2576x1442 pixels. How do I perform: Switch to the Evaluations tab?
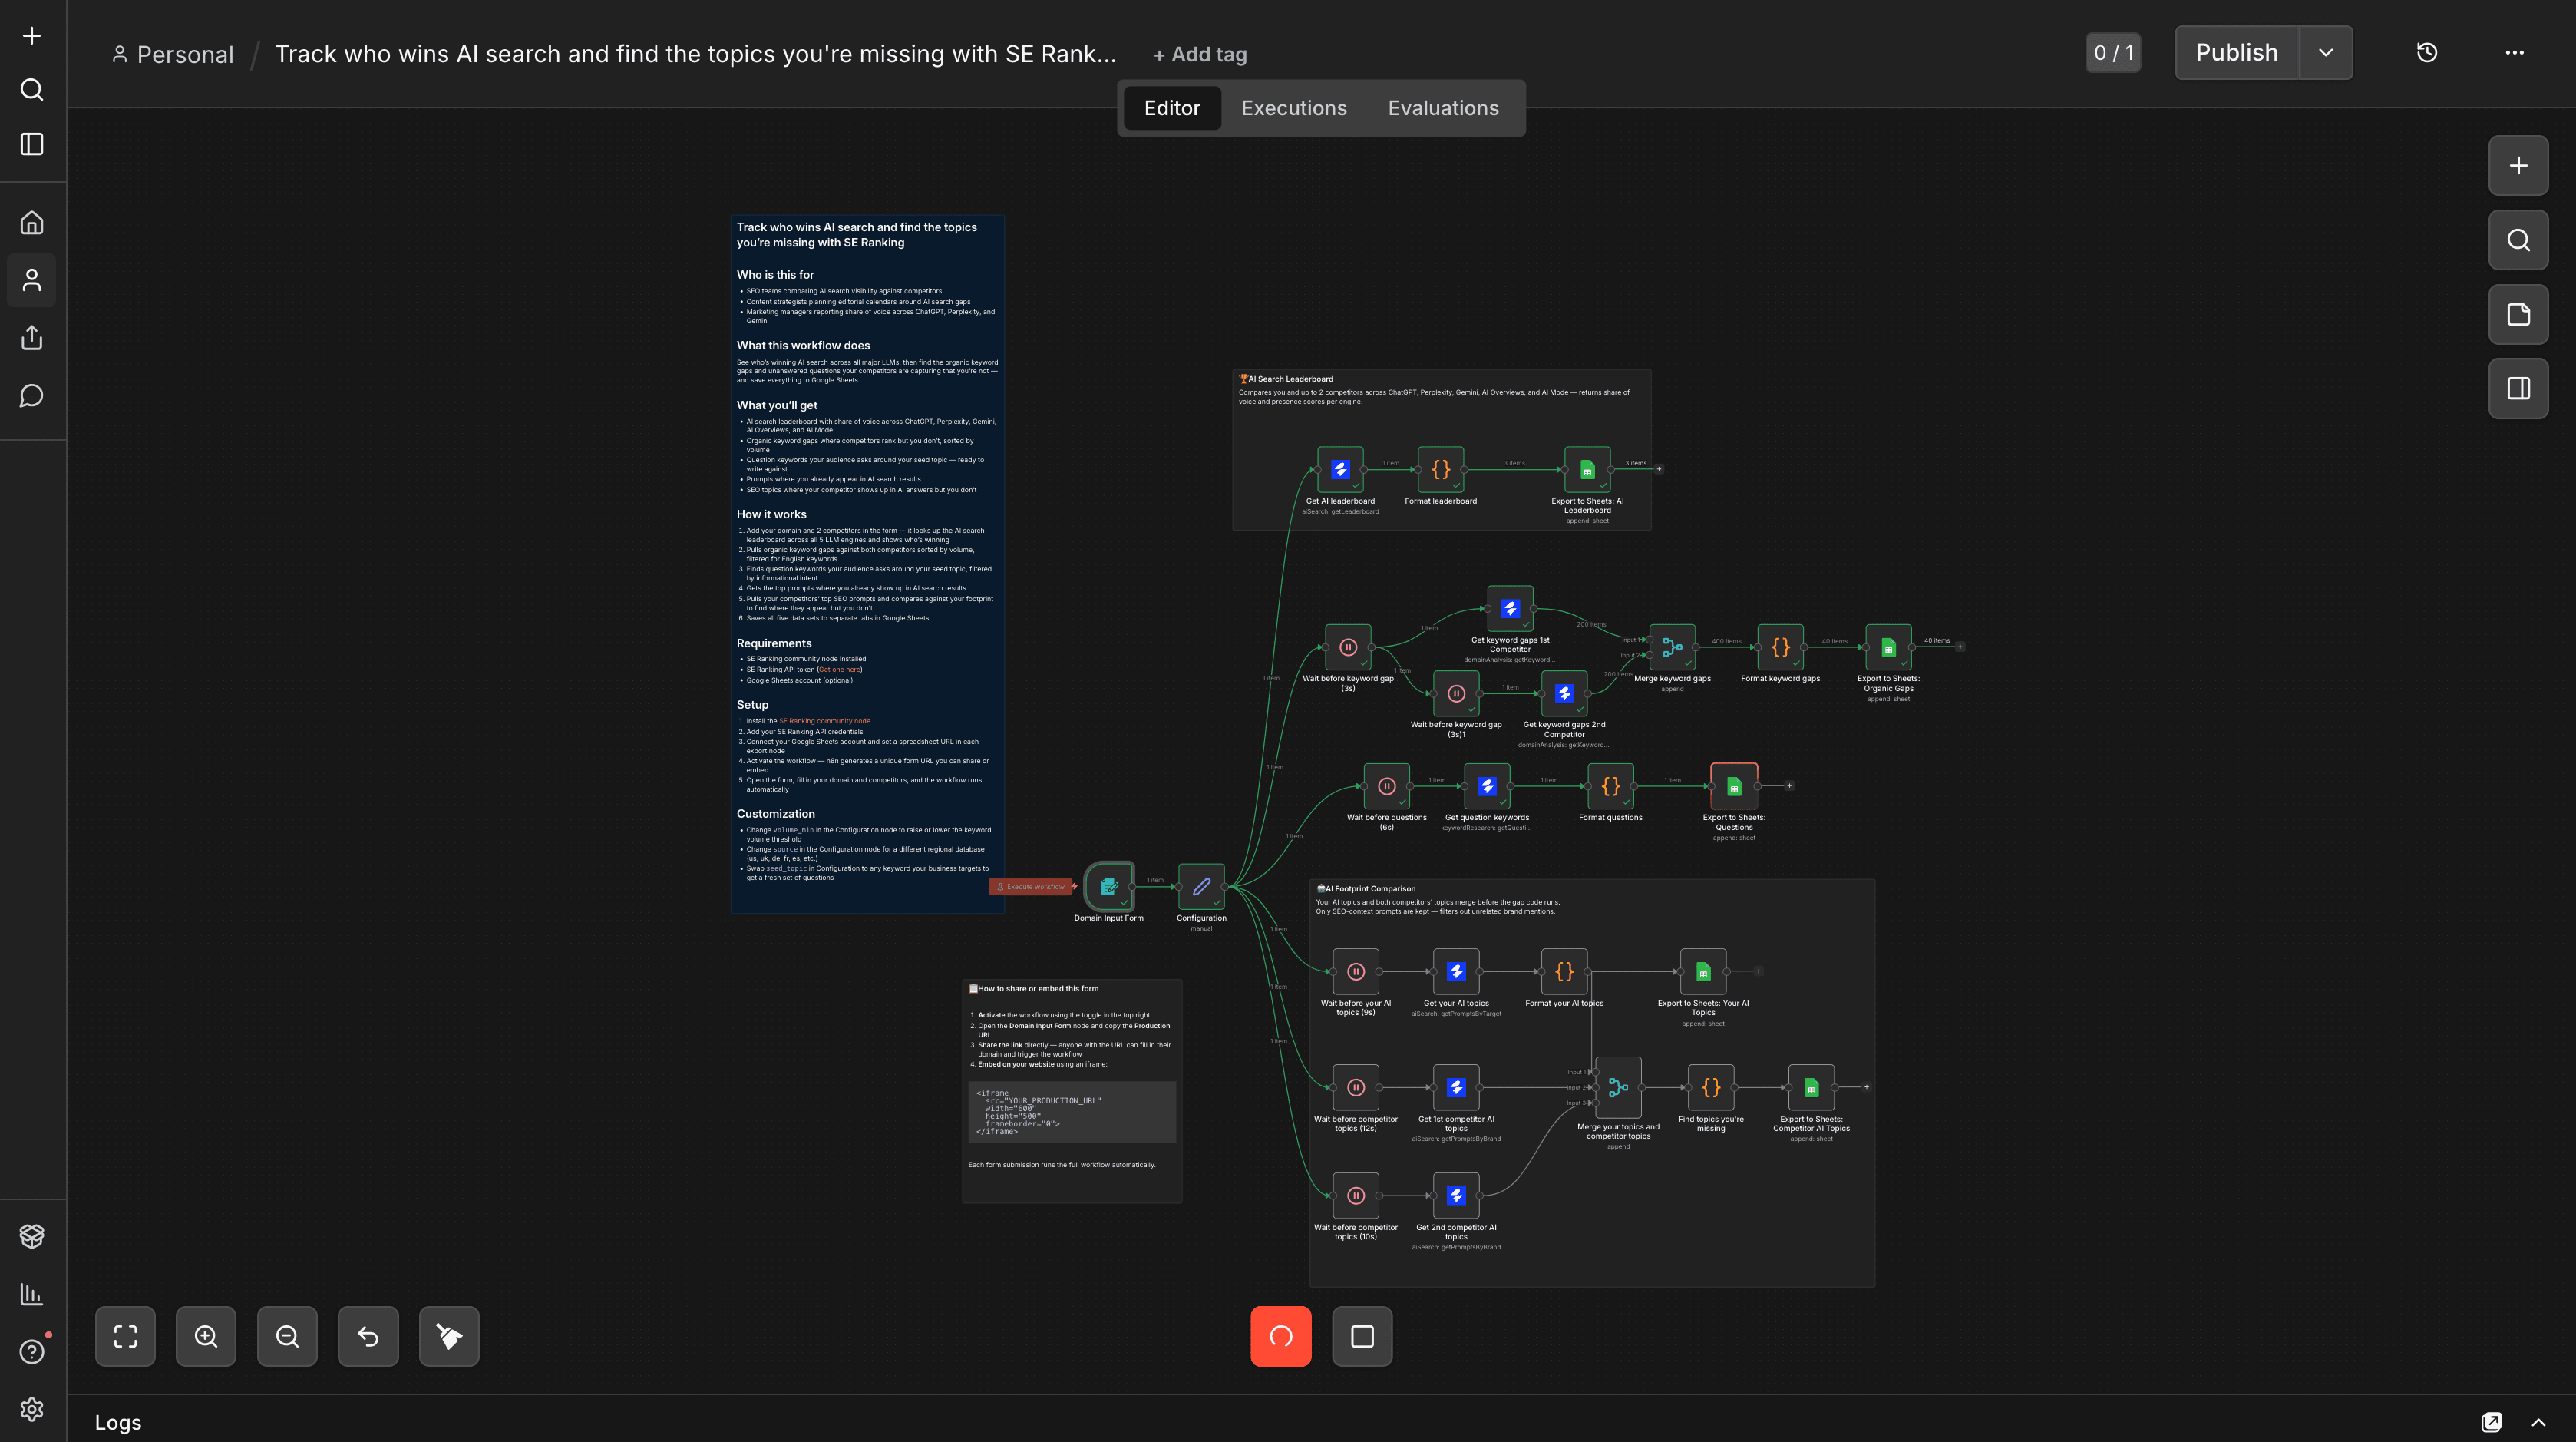1443,107
